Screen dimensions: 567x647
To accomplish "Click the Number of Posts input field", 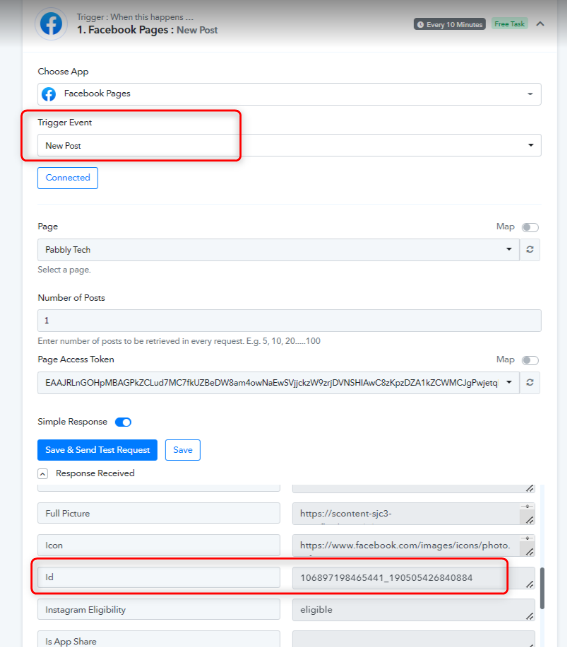I will (x=289, y=321).
